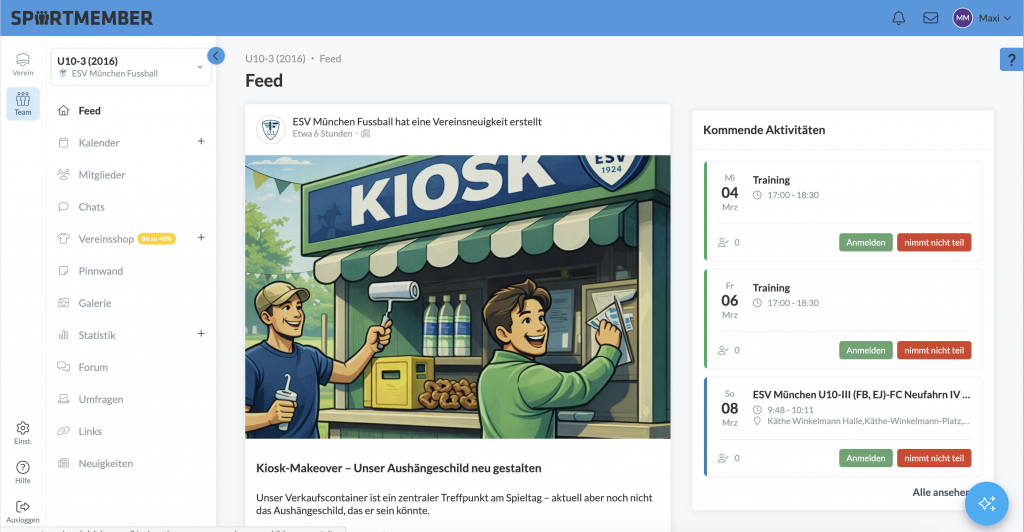Open the messages envelope icon

[x=930, y=18]
